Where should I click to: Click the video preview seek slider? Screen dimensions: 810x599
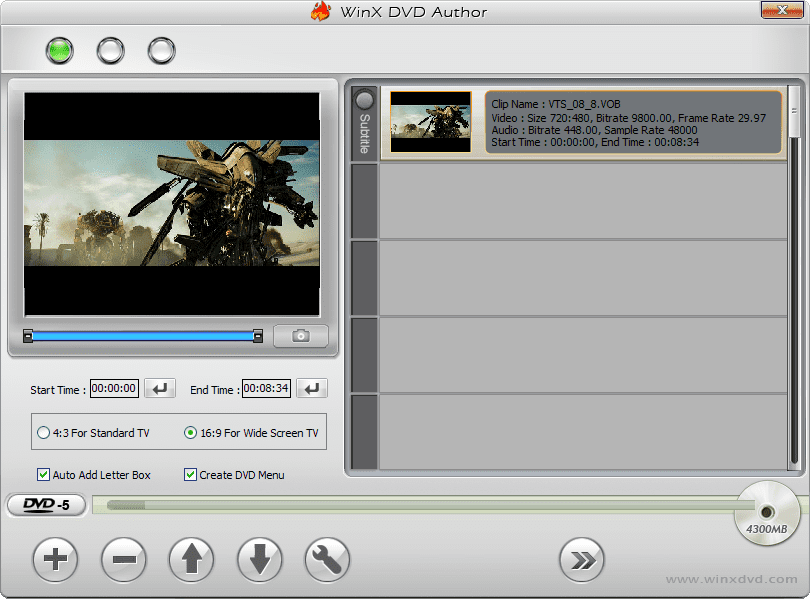[140, 336]
